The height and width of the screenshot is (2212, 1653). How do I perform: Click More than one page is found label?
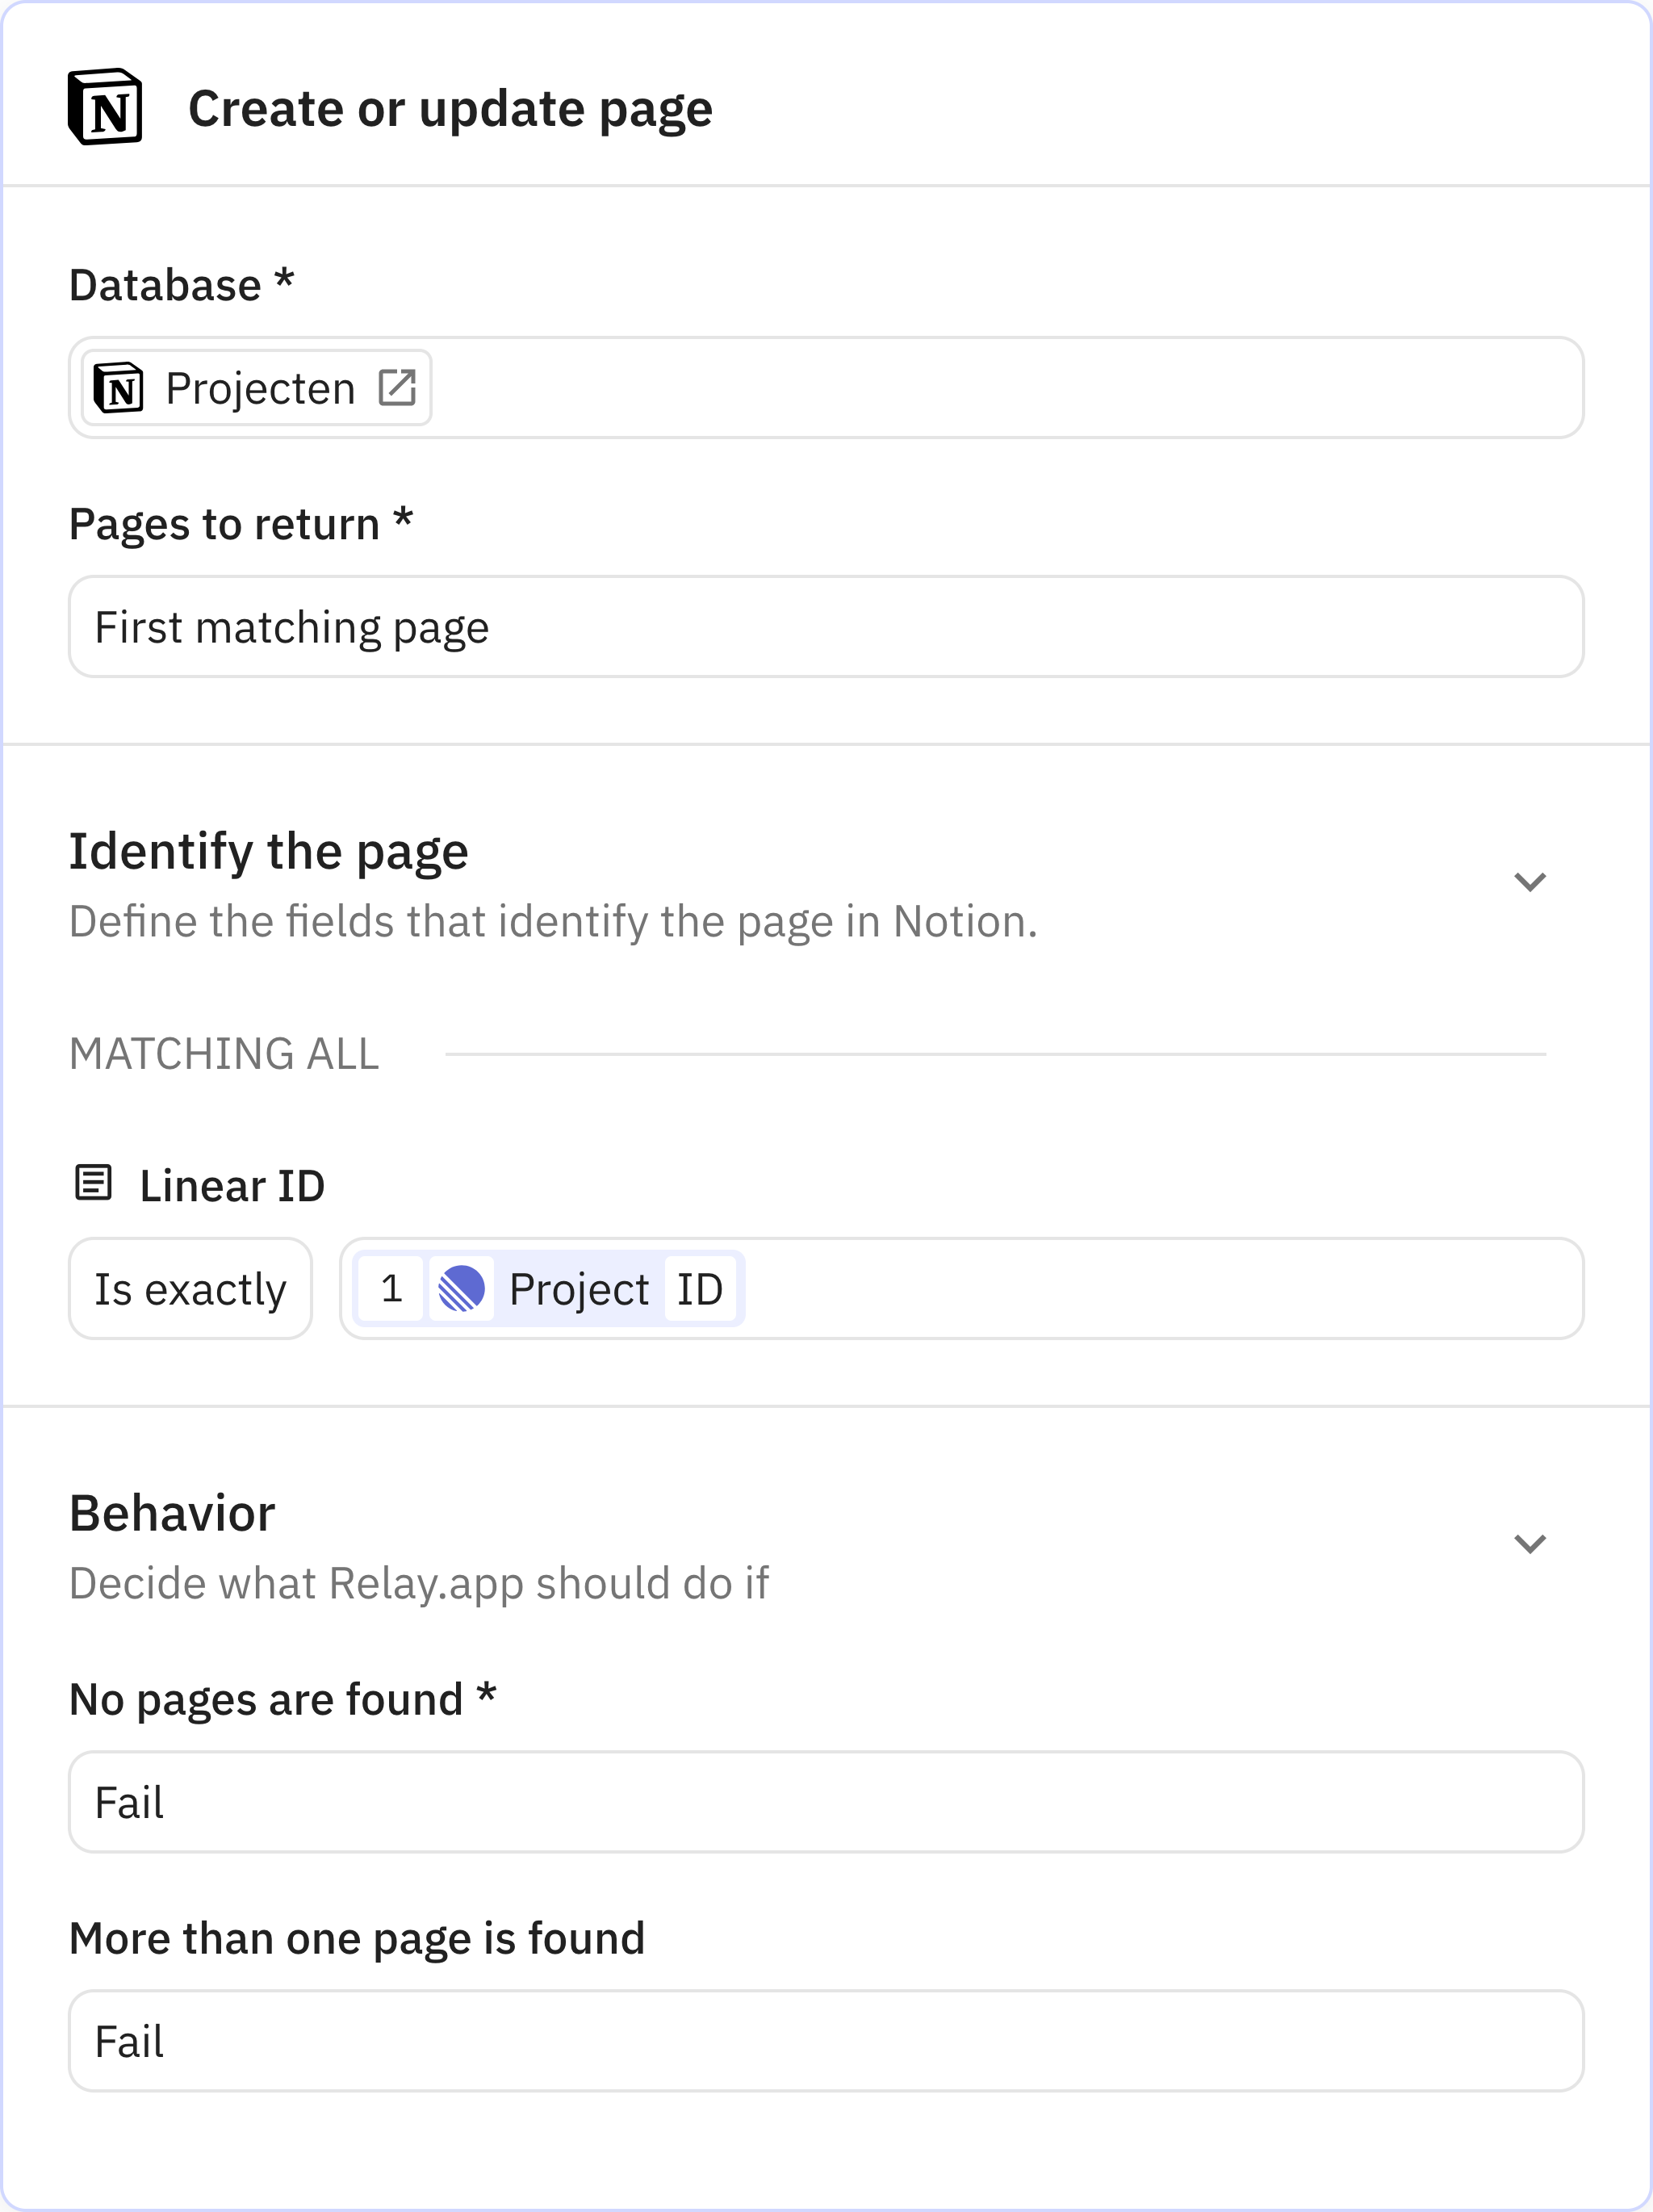tap(357, 1939)
